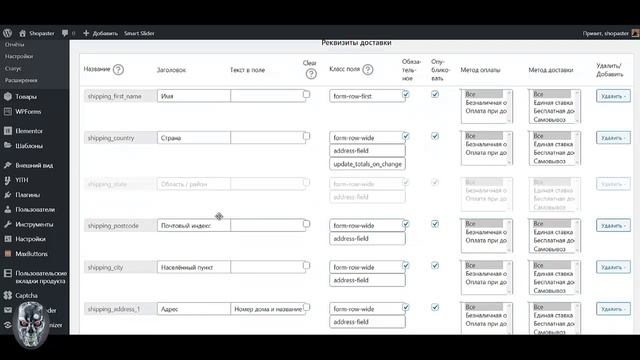Toggle Clear checkbox for shipping_postcode
This screenshot has height=360, width=640.
[307, 224]
